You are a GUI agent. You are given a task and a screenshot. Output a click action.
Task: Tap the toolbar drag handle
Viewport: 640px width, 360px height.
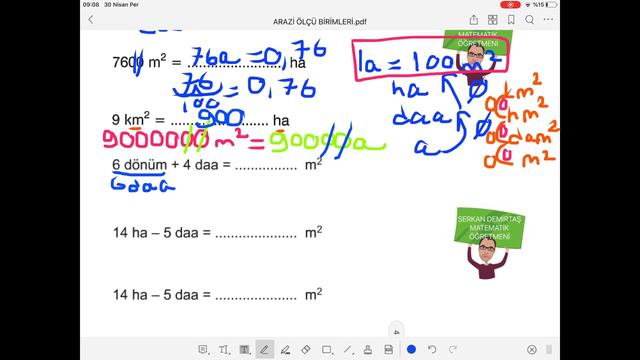point(549,349)
